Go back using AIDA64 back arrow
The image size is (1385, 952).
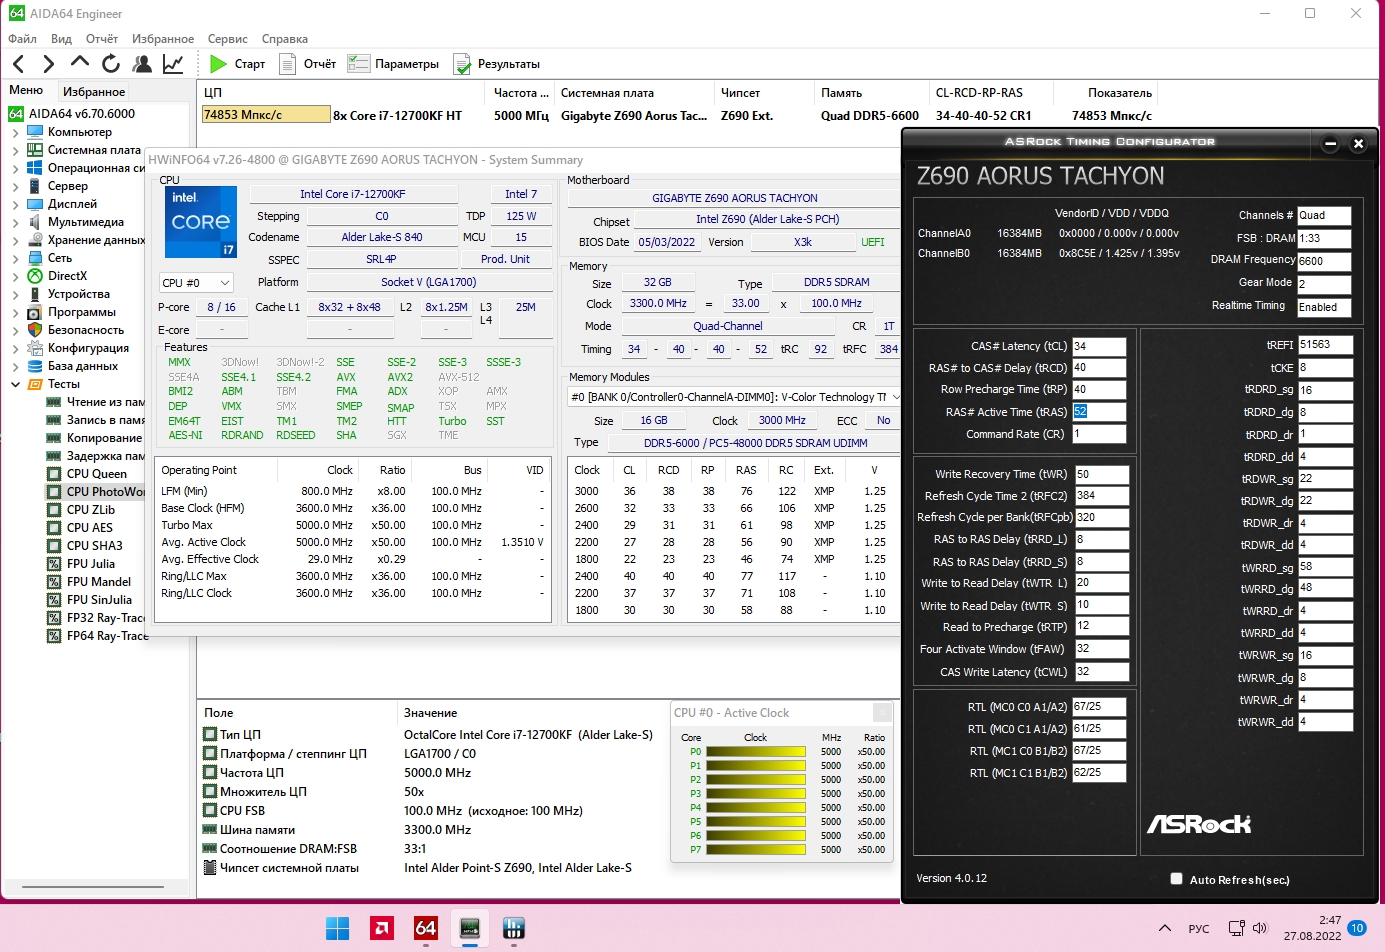click(x=19, y=64)
